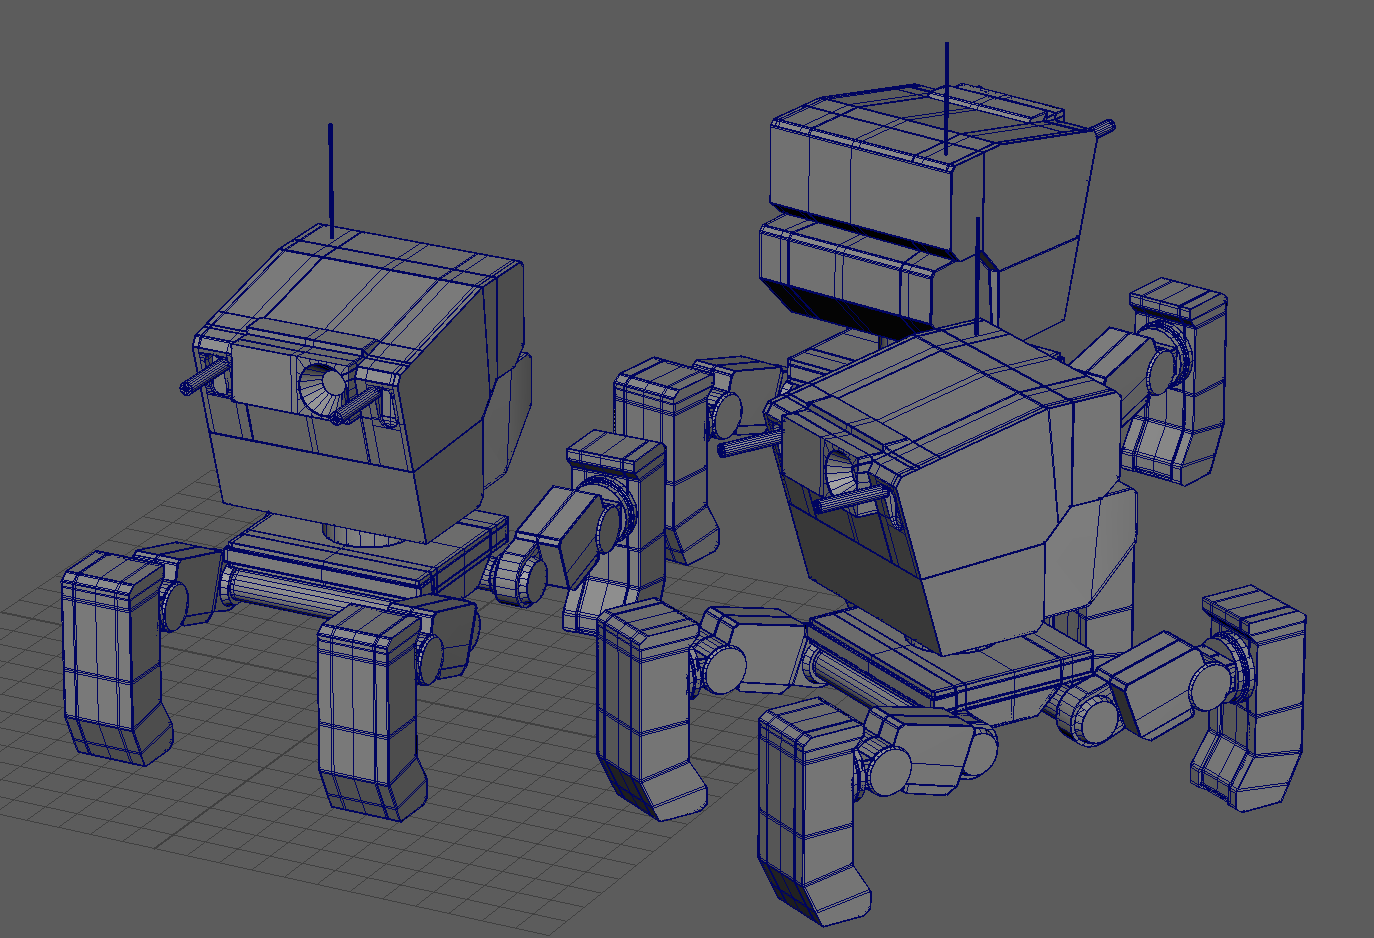Select the upper-right foot behind front-right robot
1374x938 pixels.
click(x=1177, y=382)
